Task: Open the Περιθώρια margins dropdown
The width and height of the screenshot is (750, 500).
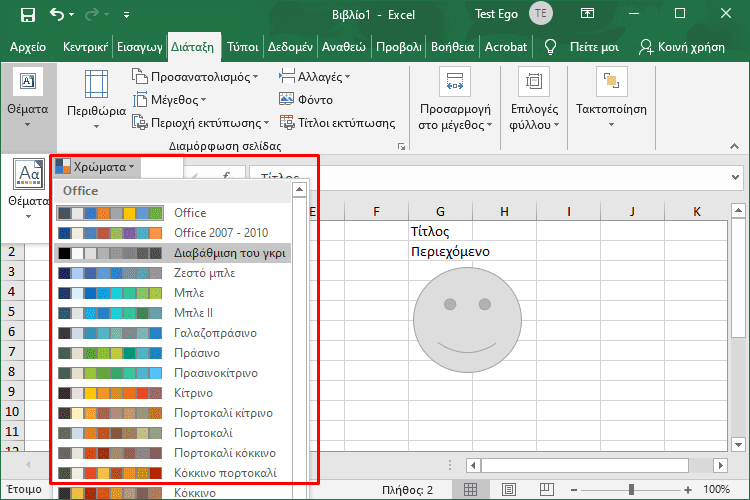Action: point(97,100)
